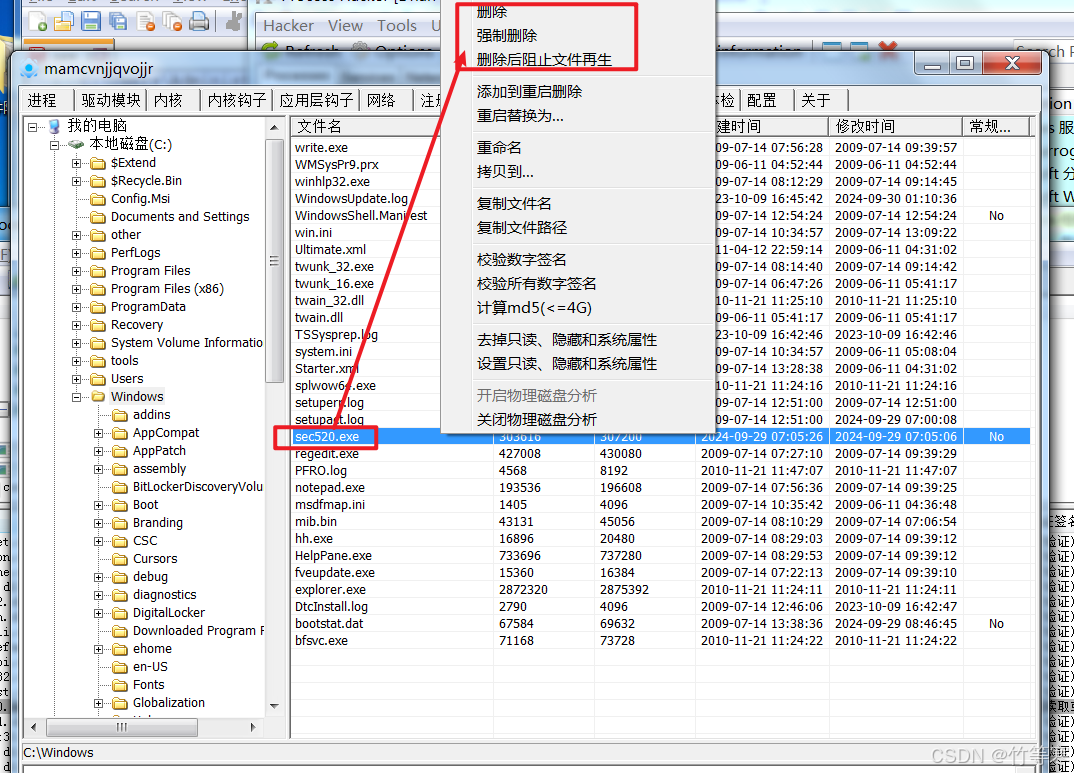This screenshot has width=1074, height=773.
Task: Expand the ProgramData folder node
Action: pyautogui.click(x=77, y=307)
